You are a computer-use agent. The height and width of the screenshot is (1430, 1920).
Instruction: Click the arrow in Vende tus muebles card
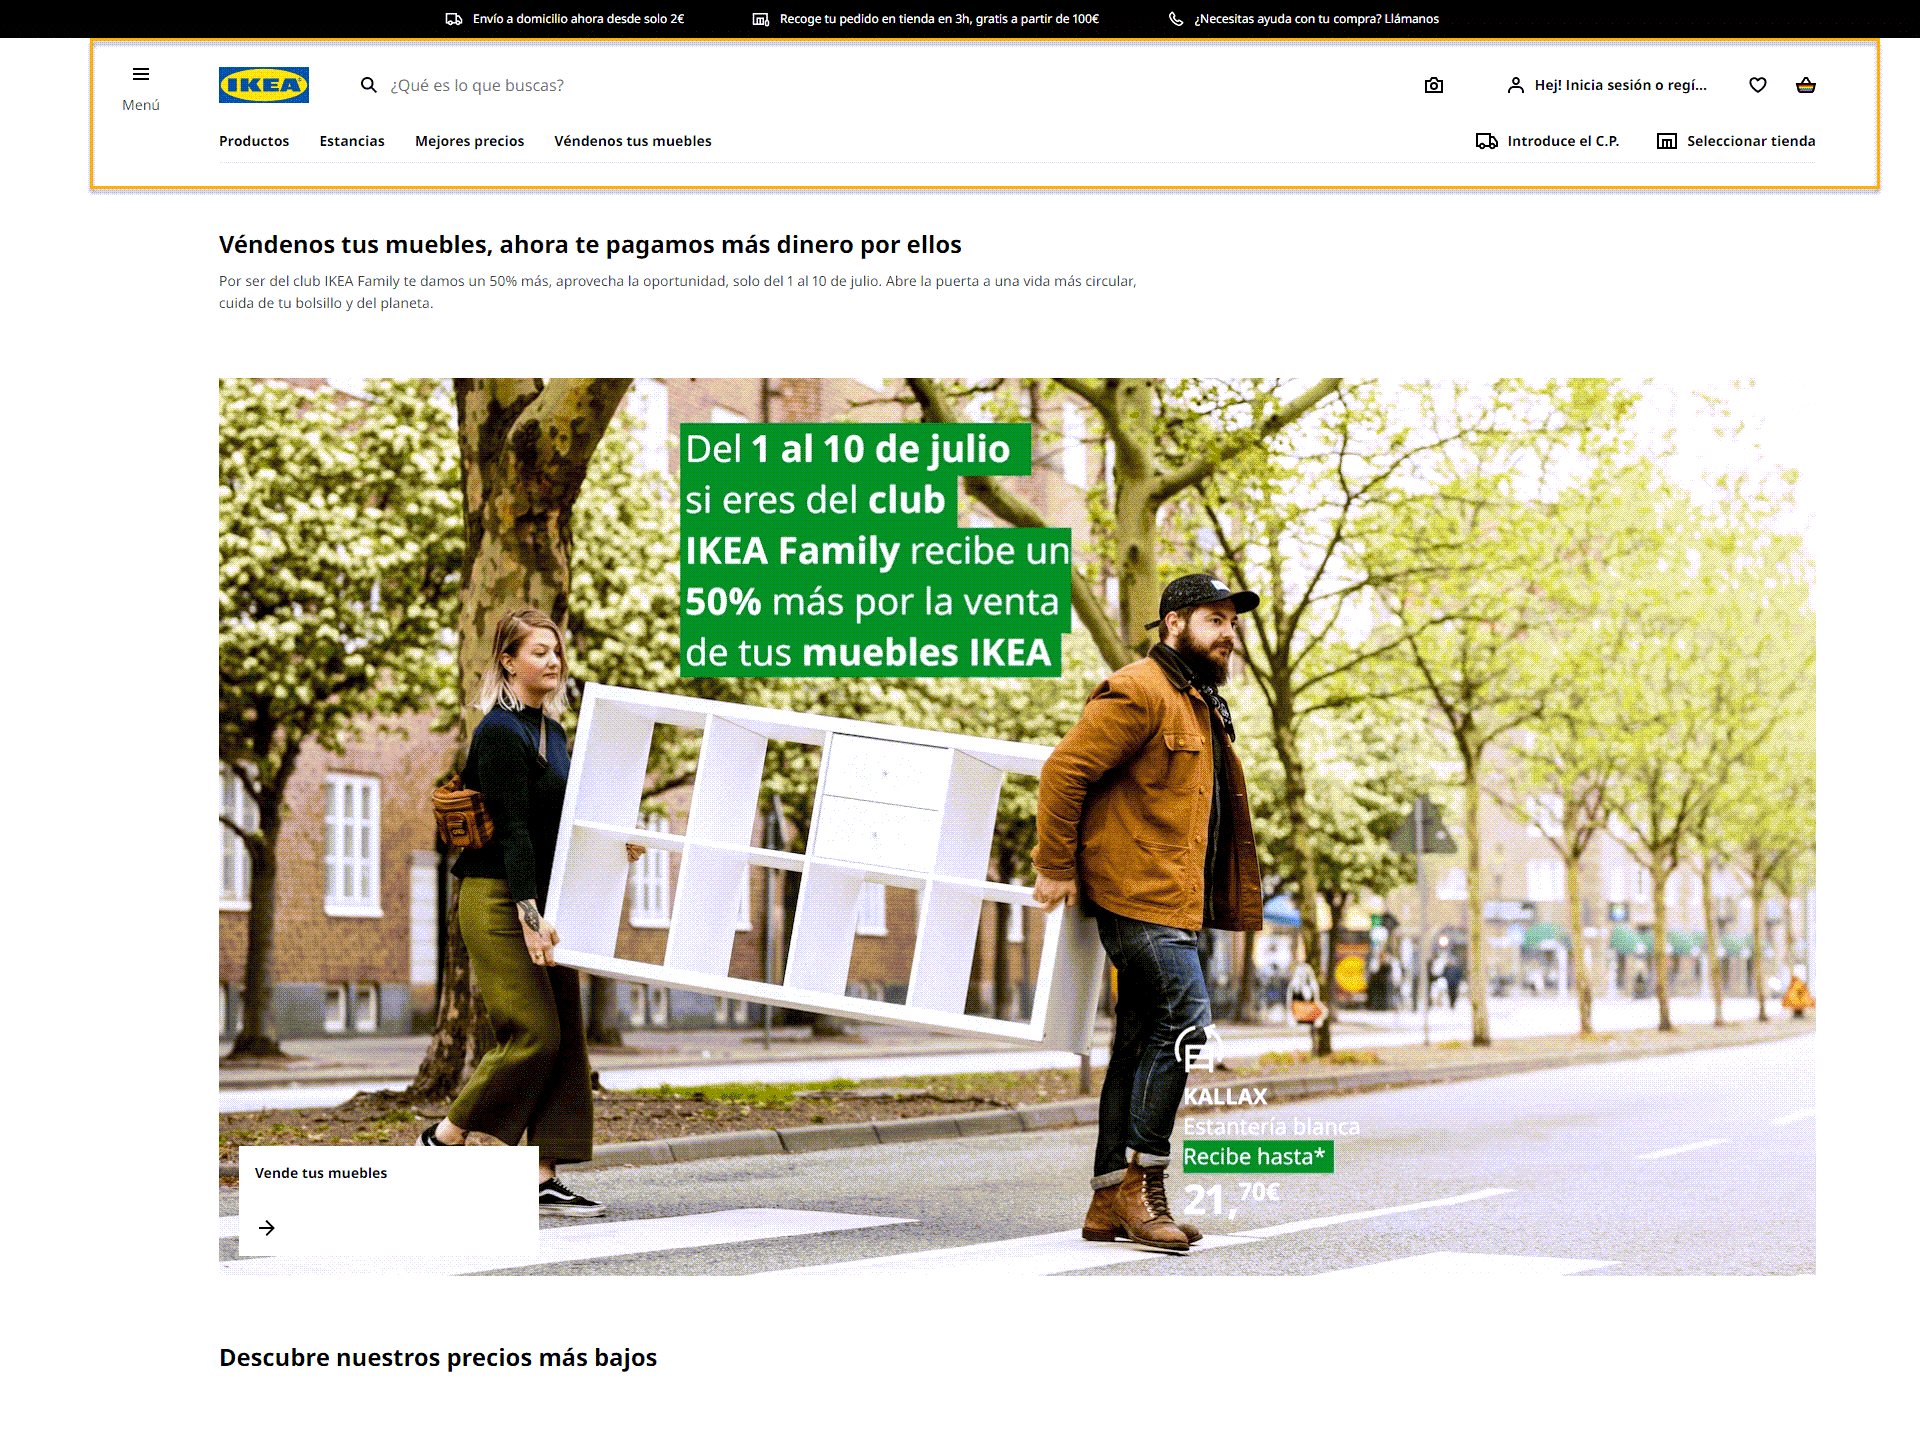(x=267, y=1228)
